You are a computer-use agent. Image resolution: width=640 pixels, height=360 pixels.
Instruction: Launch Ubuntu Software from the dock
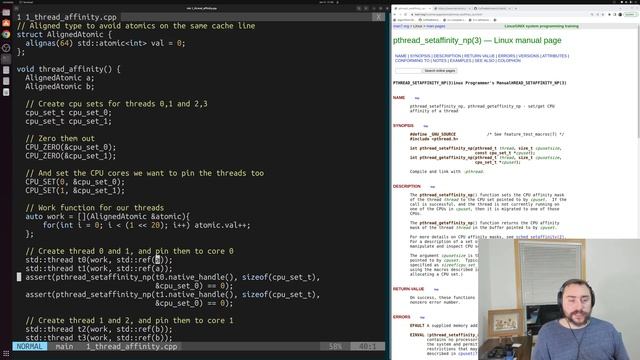pyautogui.click(x=6, y=23)
